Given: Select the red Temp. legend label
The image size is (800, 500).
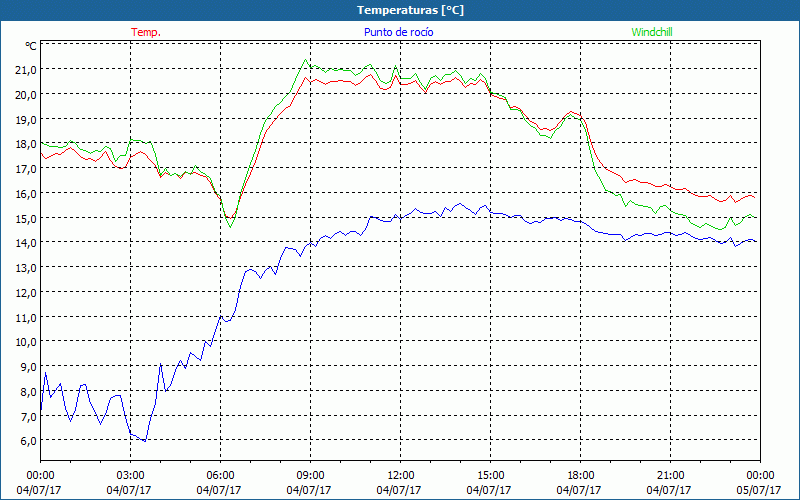Looking at the screenshot, I should [146, 32].
